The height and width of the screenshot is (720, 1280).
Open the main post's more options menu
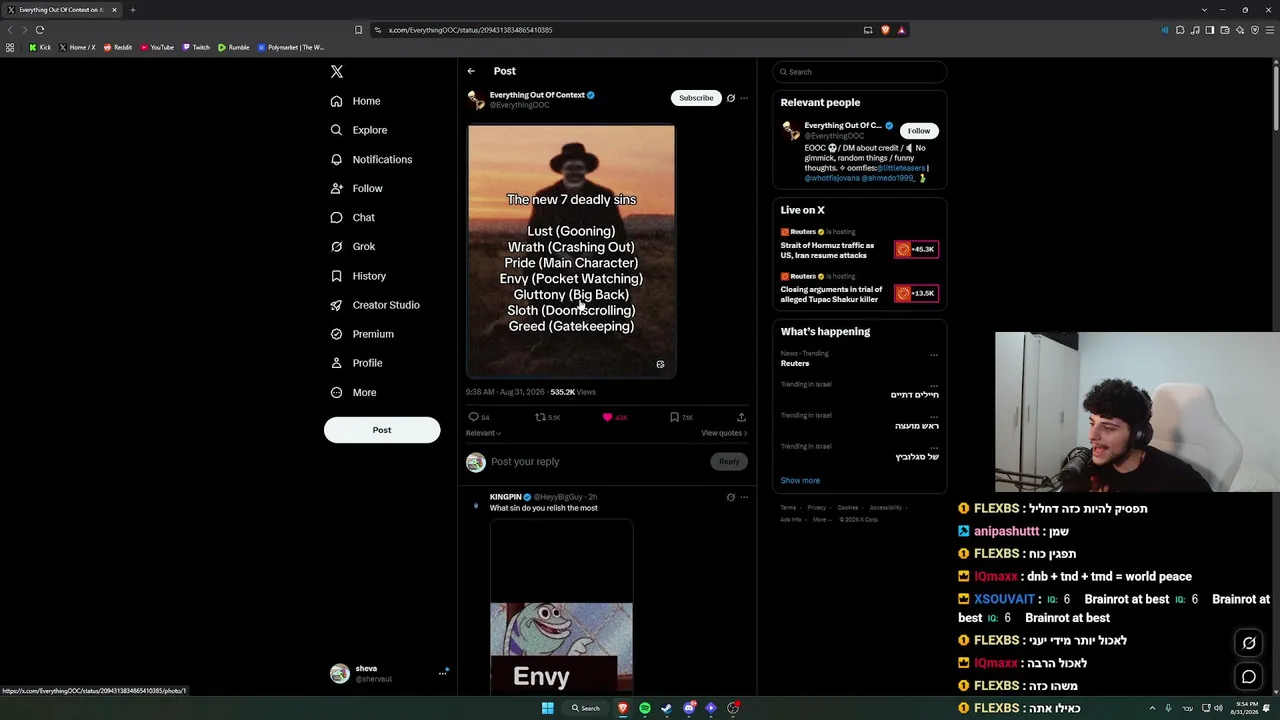click(744, 98)
